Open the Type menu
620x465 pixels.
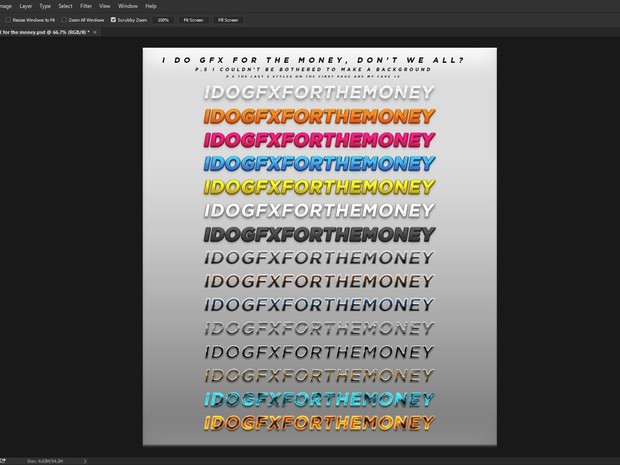pos(45,6)
